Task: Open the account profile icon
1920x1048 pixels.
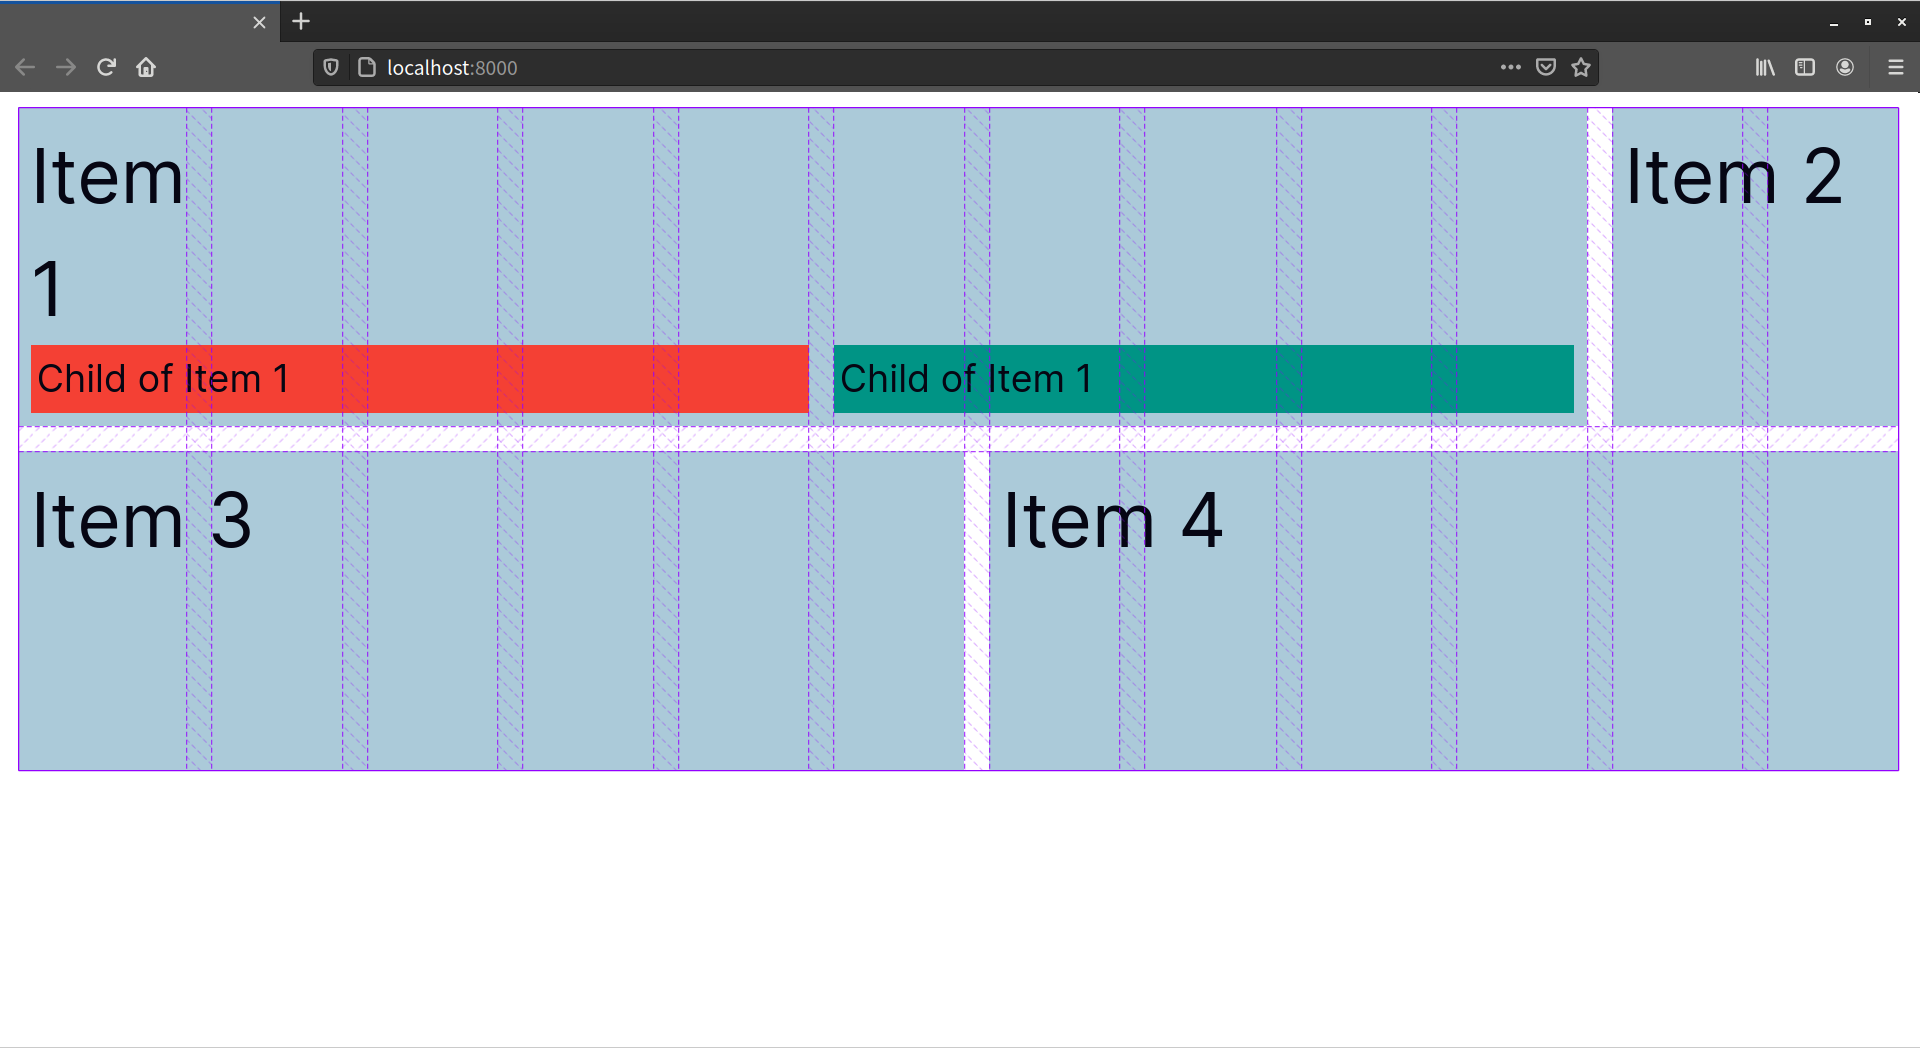Action: pyautogui.click(x=1844, y=67)
